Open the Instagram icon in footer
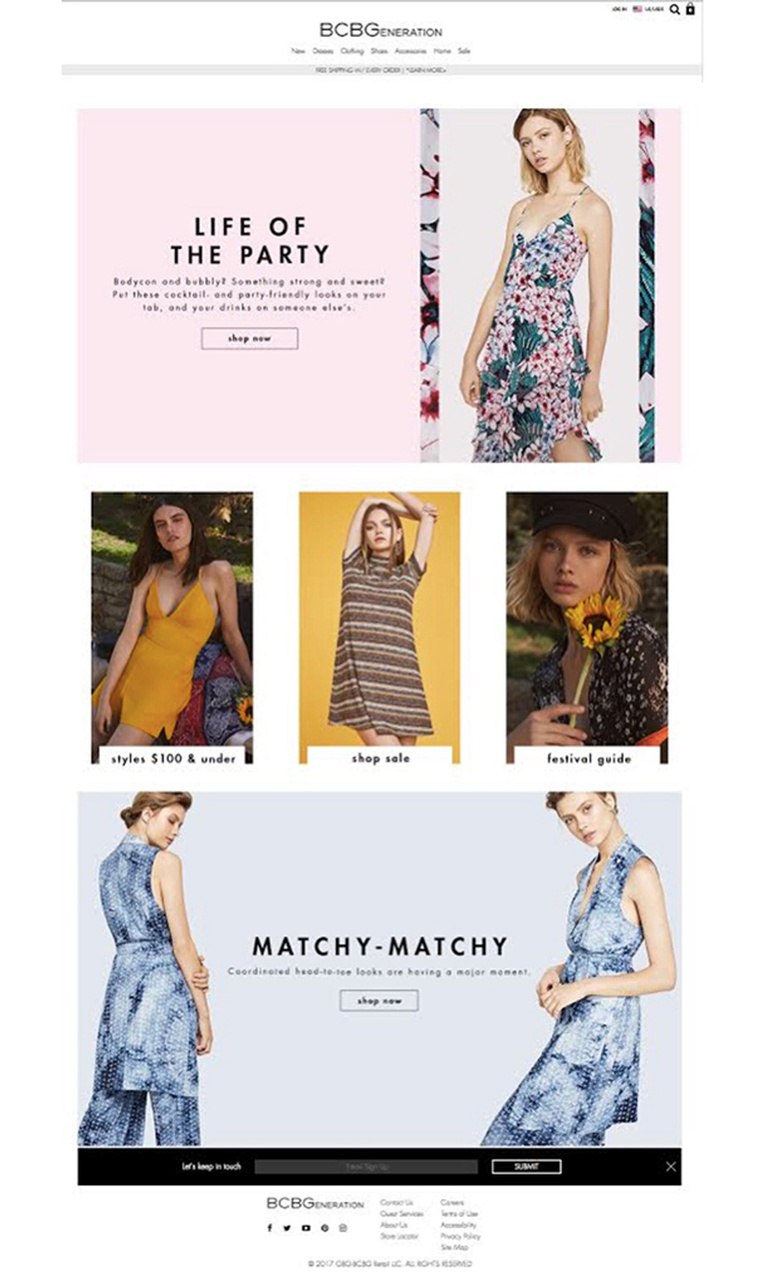The height and width of the screenshot is (1287, 759). pos(343,1227)
